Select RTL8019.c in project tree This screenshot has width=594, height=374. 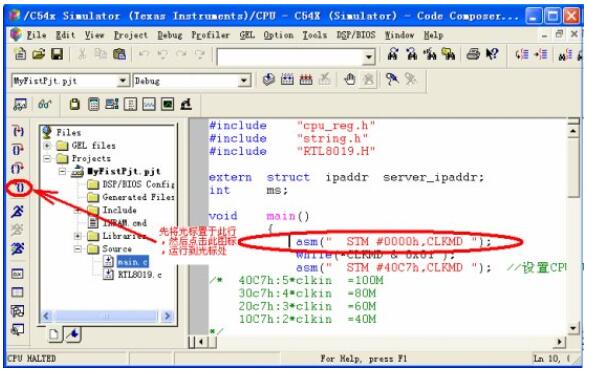coord(139,274)
